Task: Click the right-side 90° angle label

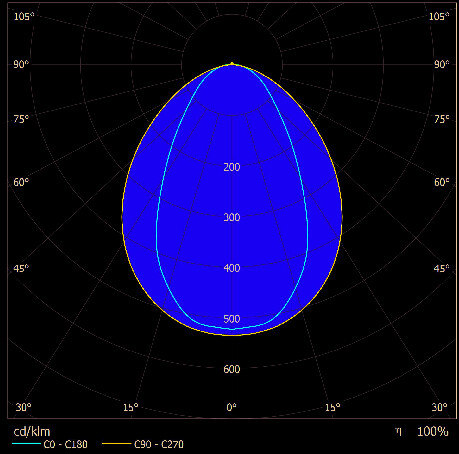Action: pyautogui.click(x=441, y=64)
